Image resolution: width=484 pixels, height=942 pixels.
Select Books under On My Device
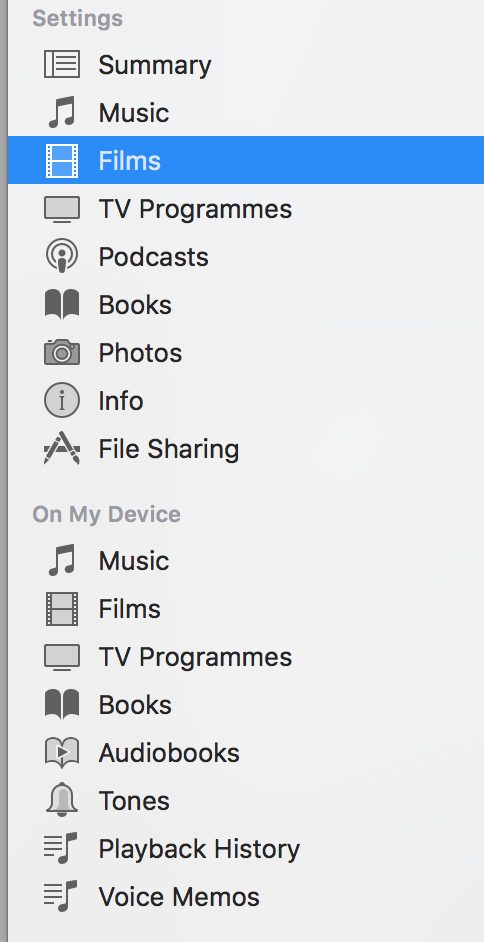(246, 705)
